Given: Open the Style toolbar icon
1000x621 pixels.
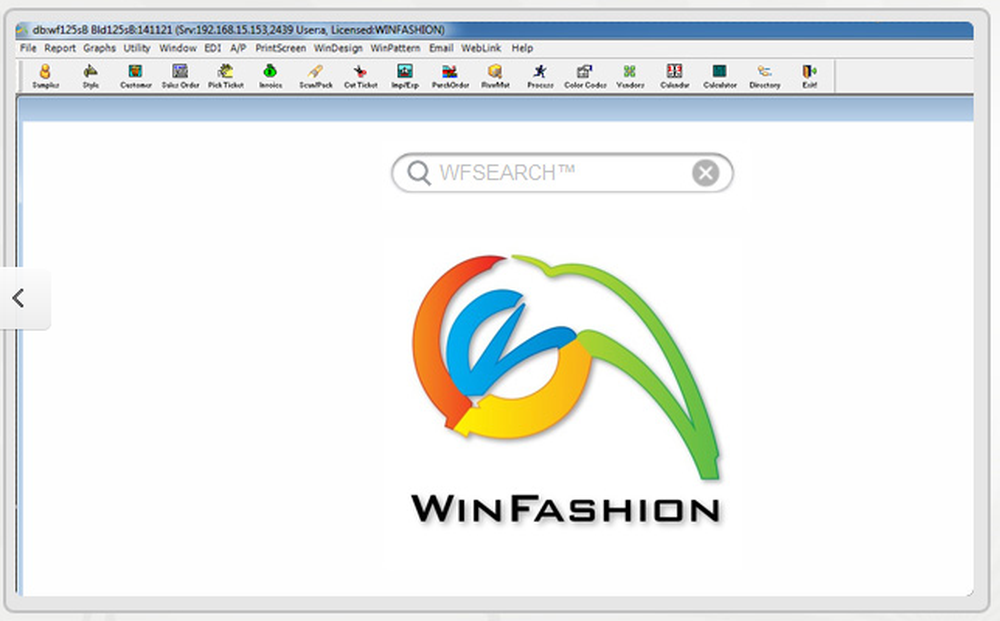Looking at the screenshot, I should 91,76.
